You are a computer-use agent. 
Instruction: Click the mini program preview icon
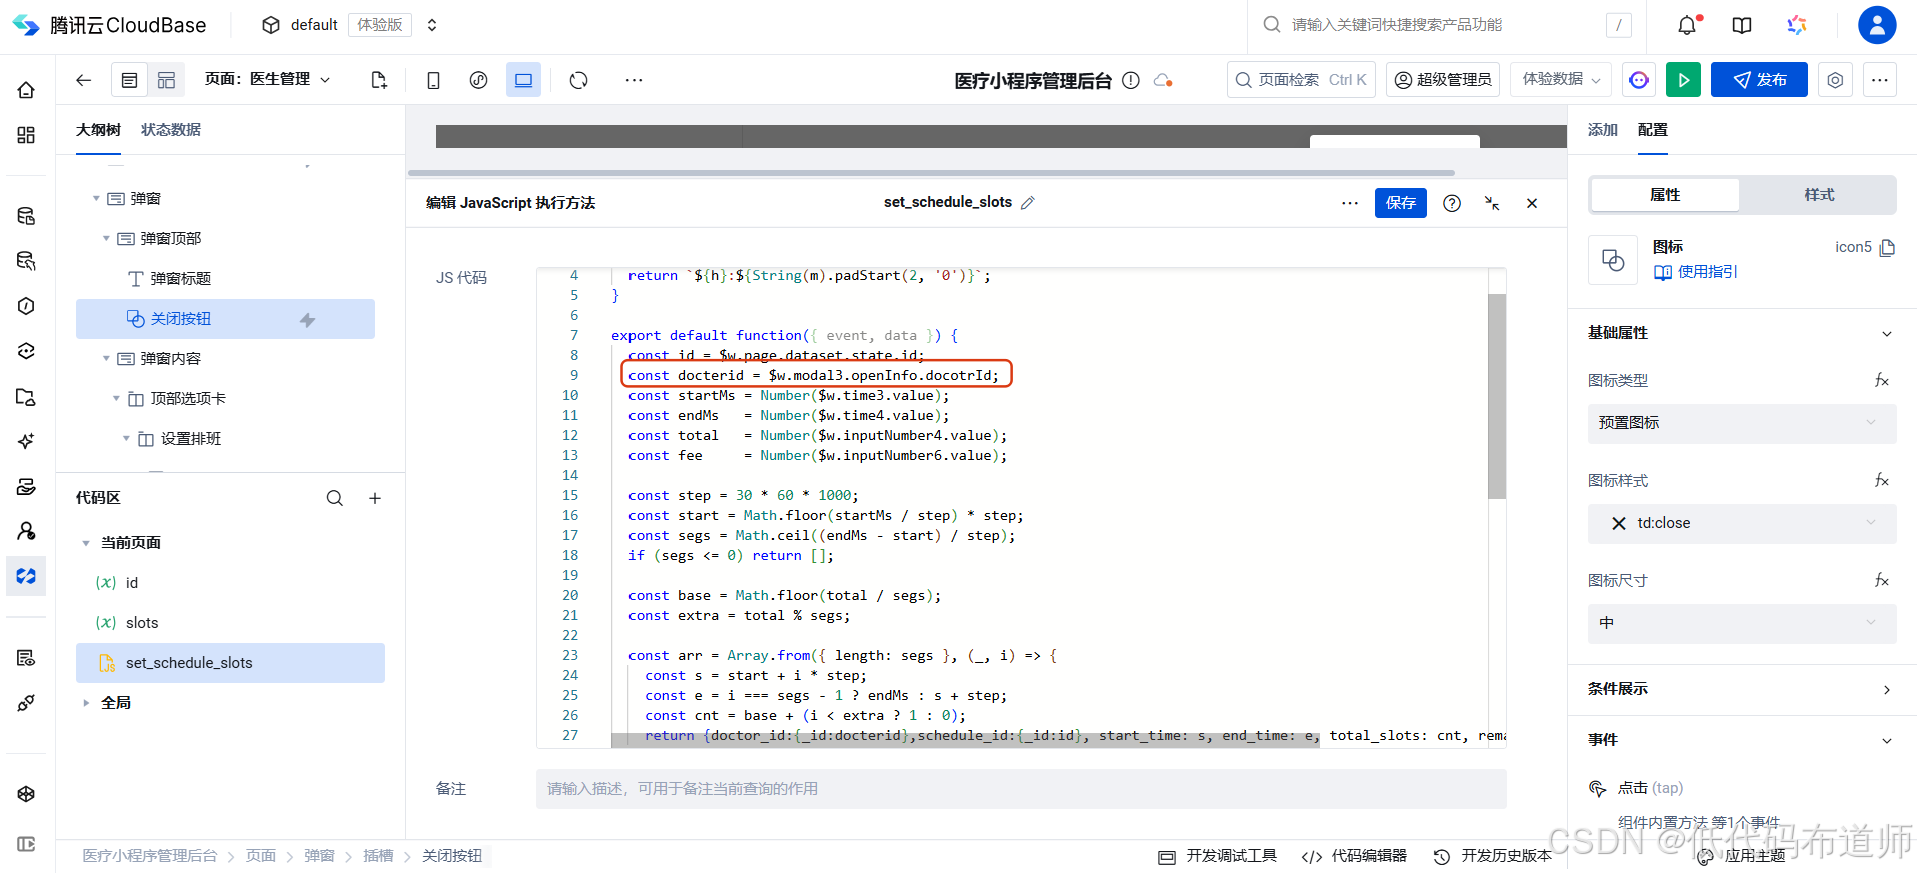click(478, 80)
